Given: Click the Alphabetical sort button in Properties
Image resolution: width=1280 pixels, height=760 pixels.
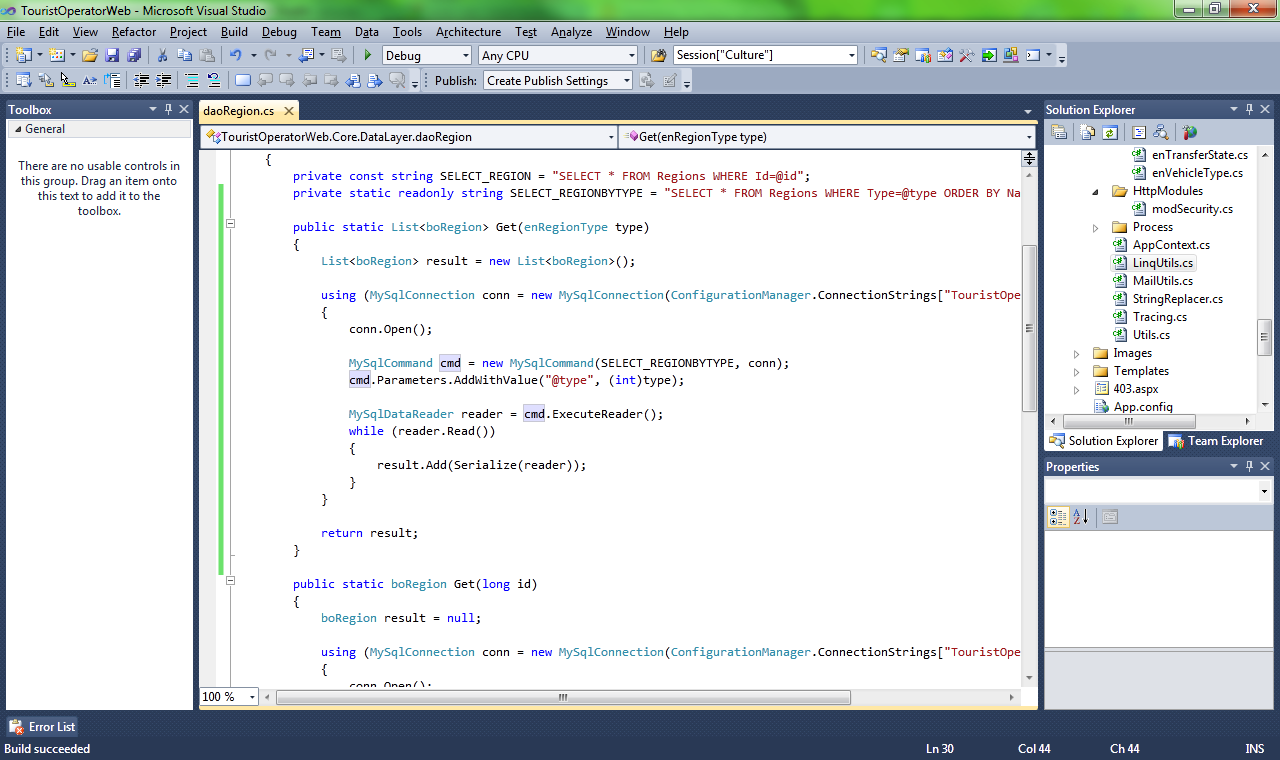Looking at the screenshot, I should [1080, 517].
